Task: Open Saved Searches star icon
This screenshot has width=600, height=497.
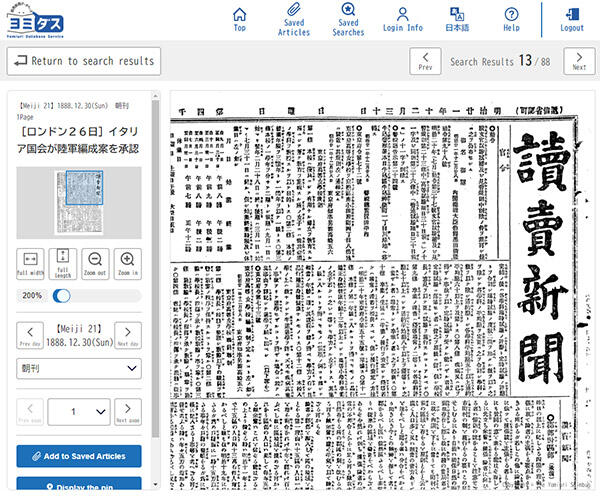Action: (348, 20)
